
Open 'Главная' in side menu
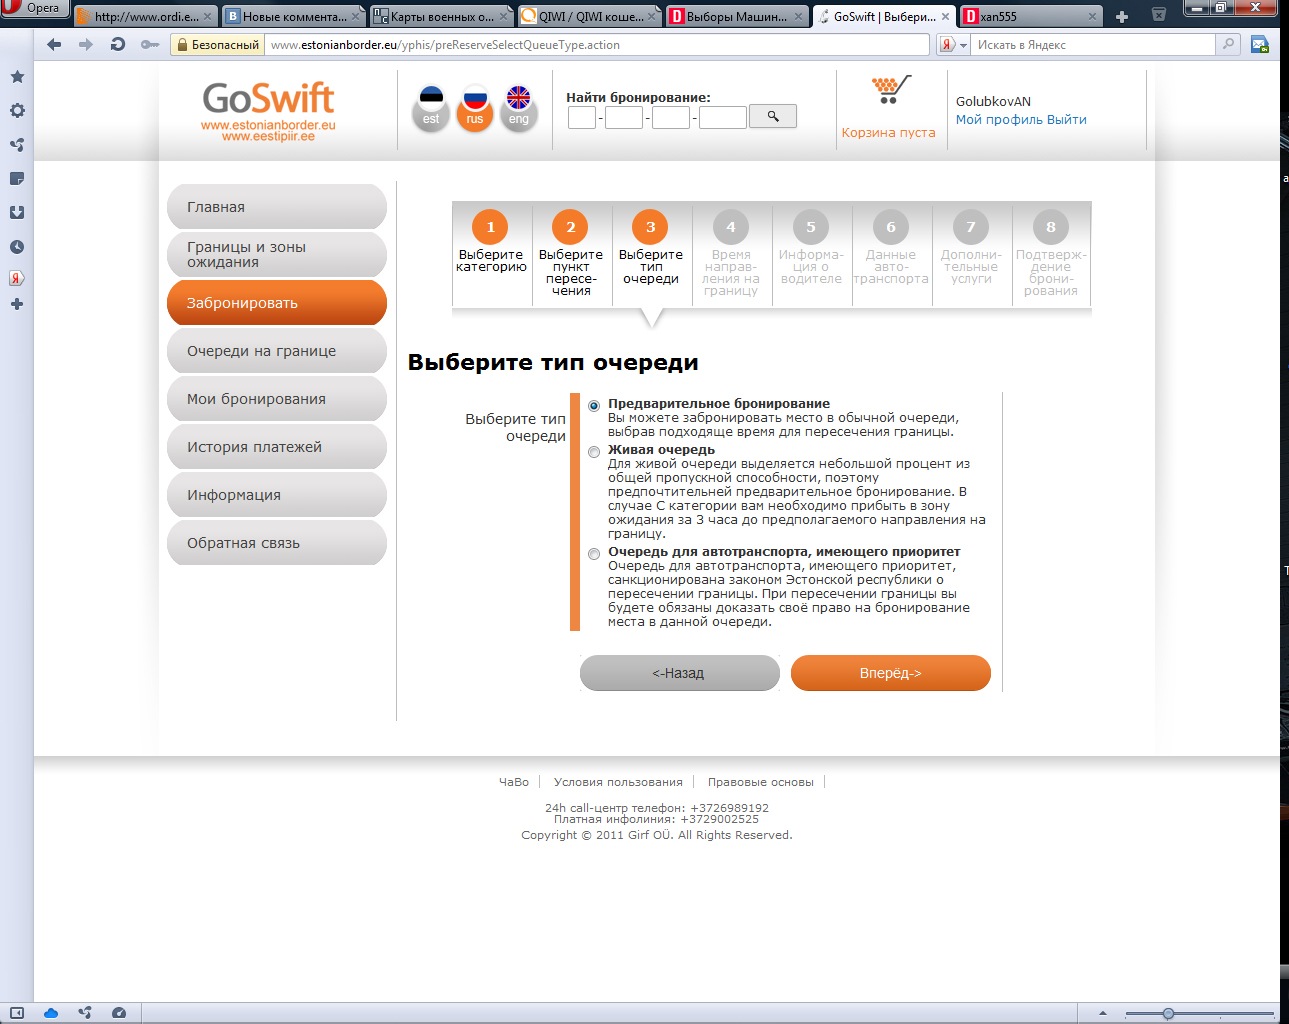pos(277,207)
